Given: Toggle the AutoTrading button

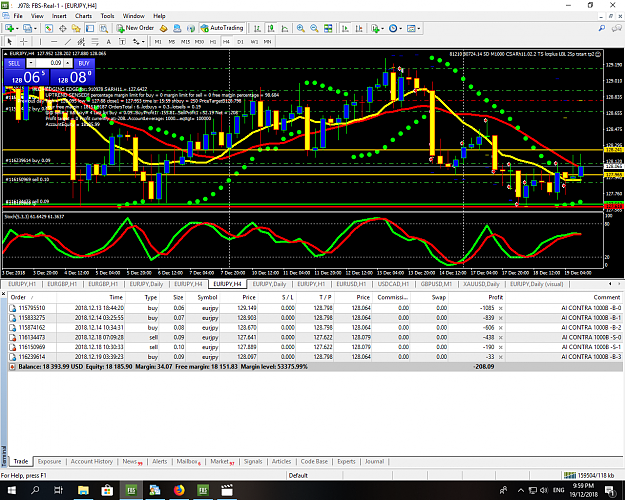Looking at the screenshot, I should coord(222,28).
